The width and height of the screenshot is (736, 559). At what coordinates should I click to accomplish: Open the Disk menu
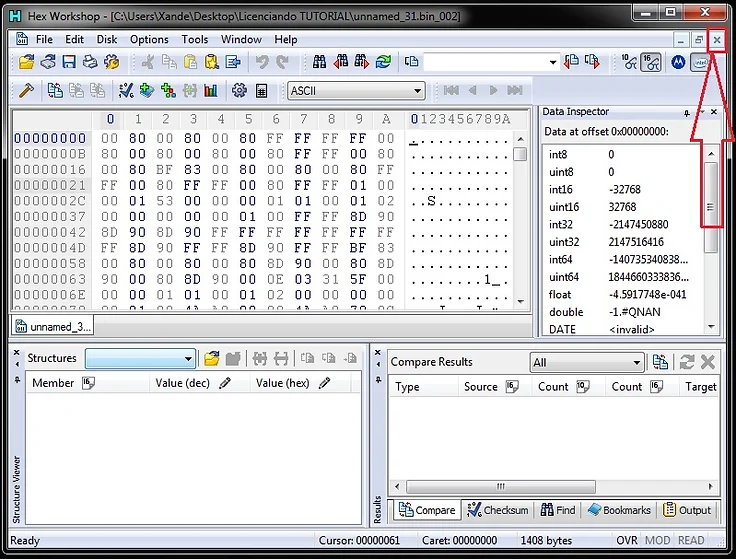pos(107,39)
